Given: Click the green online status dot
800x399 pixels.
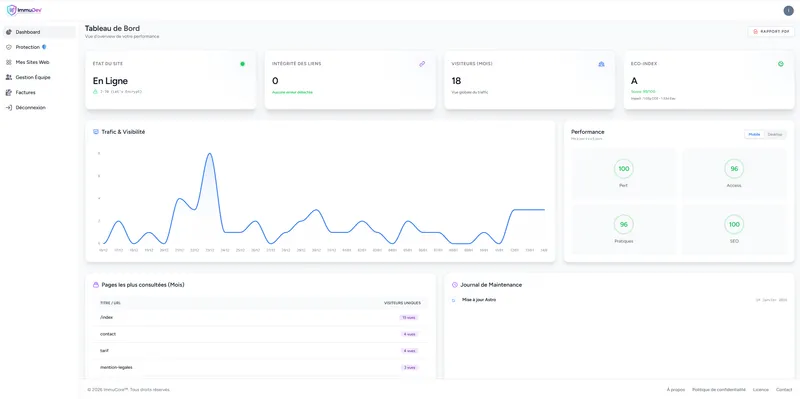Looking at the screenshot, I should (x=242, y=64).
